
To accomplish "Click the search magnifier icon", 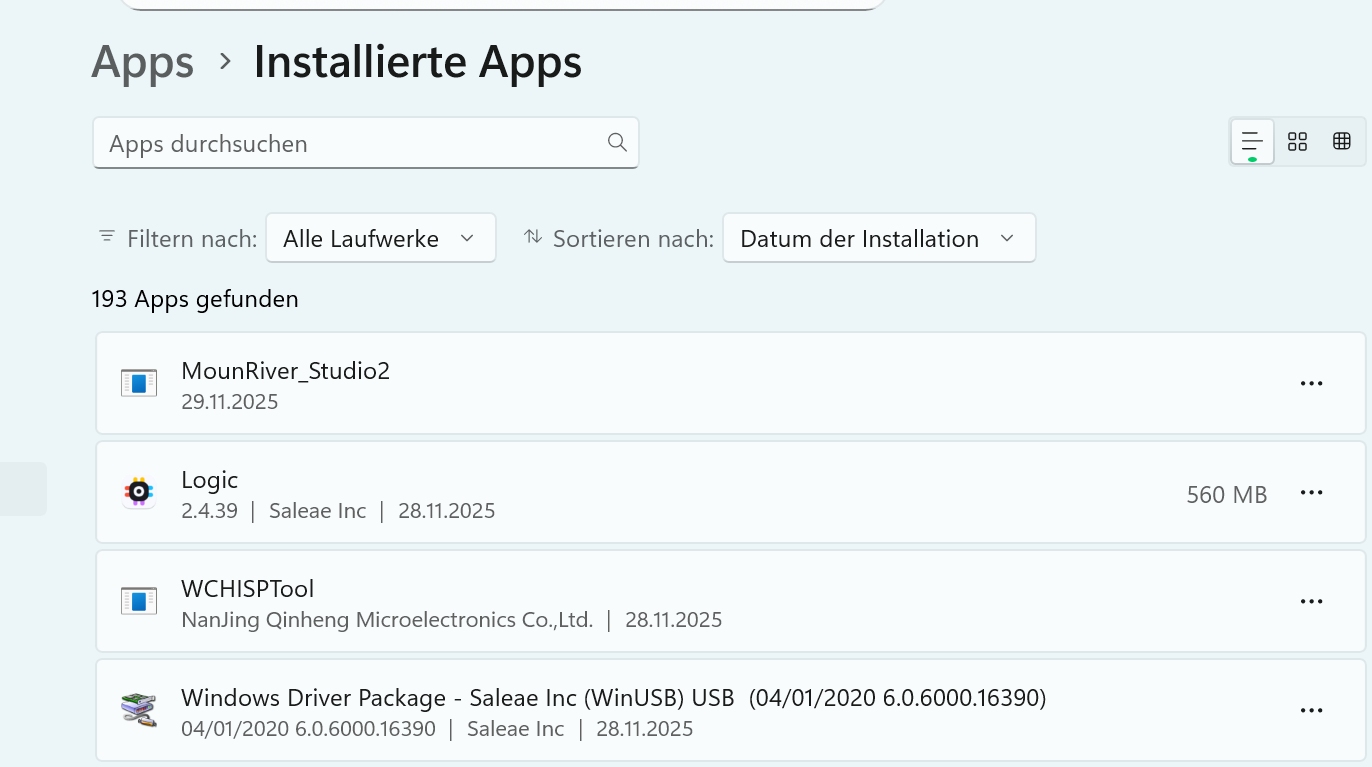I will point(617,143).
